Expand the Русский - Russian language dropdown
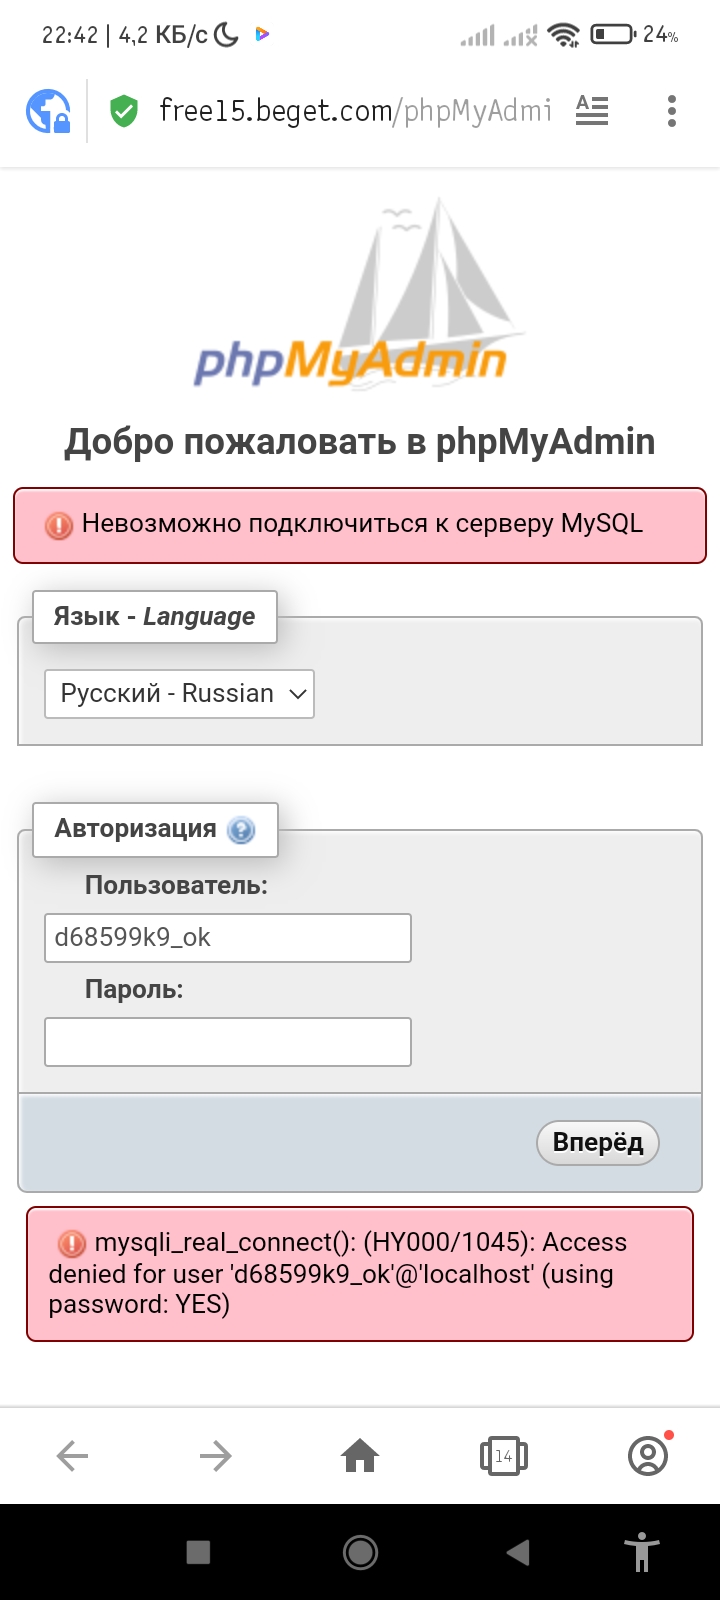Viewport: 720px width, 1600px height. (180, 694)
